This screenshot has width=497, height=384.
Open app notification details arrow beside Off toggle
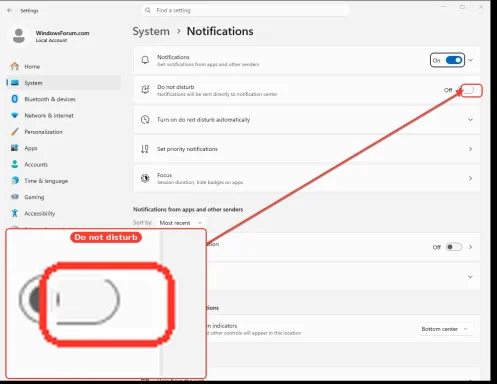pos(470,247)
